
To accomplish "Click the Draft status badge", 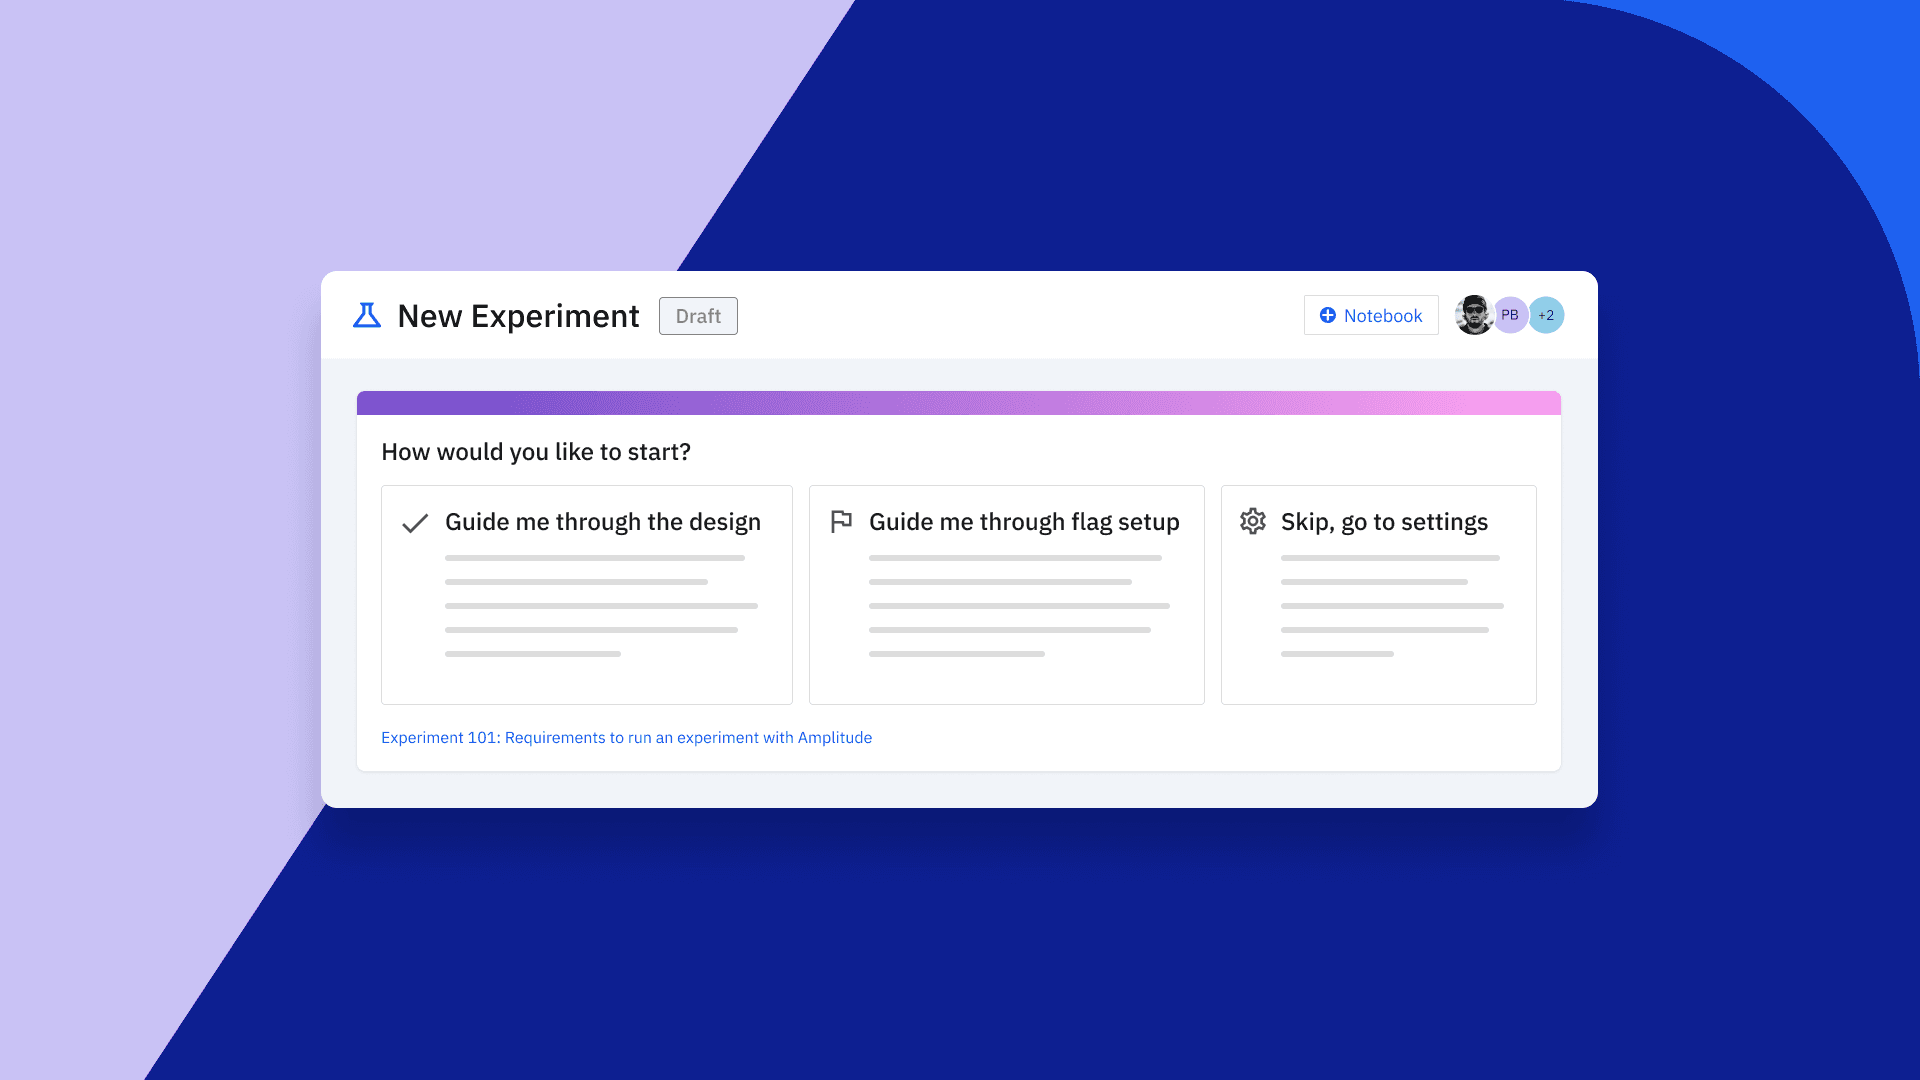I will coord(698,316).
